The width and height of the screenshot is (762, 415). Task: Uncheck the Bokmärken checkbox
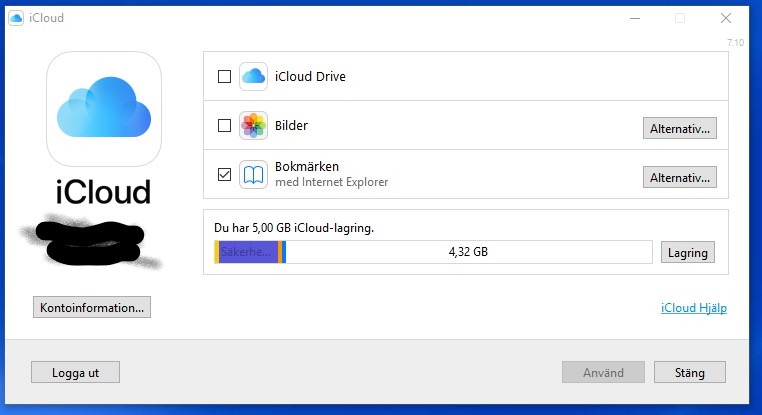click(224, 174)
